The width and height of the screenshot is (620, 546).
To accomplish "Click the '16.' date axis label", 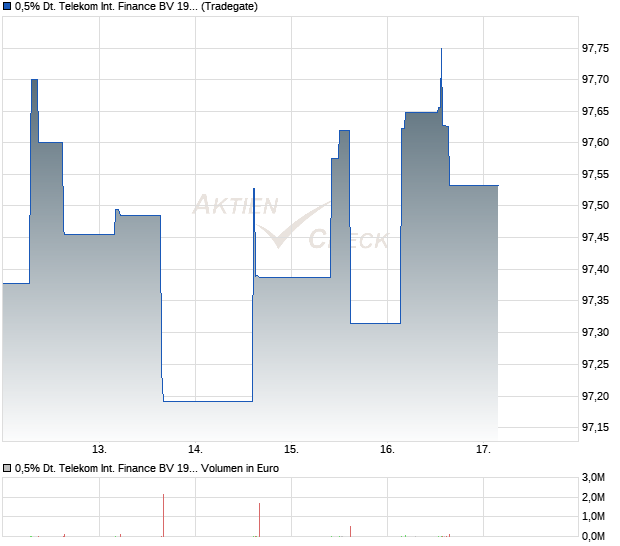I will click(388, 450).
